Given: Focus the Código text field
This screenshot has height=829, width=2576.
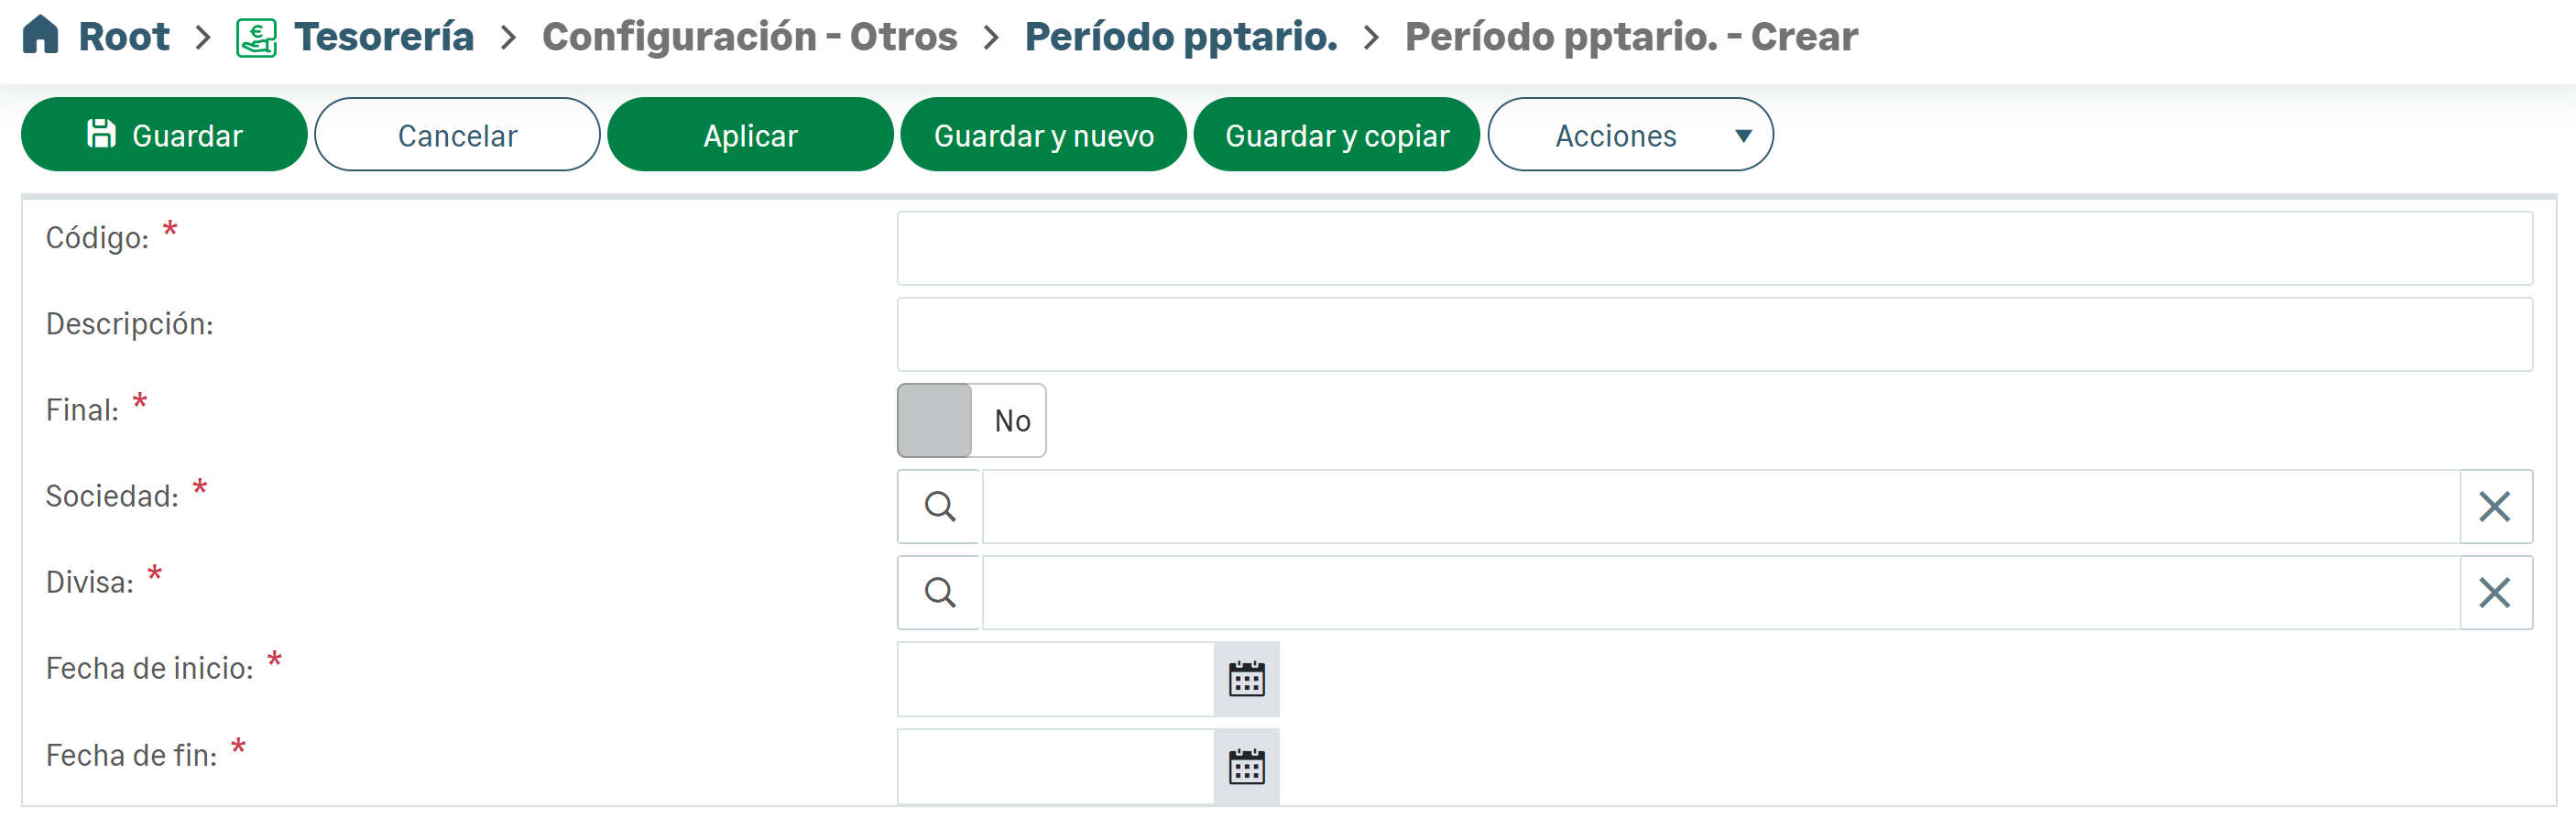Looking at the screenshot, I should 1713,248.
